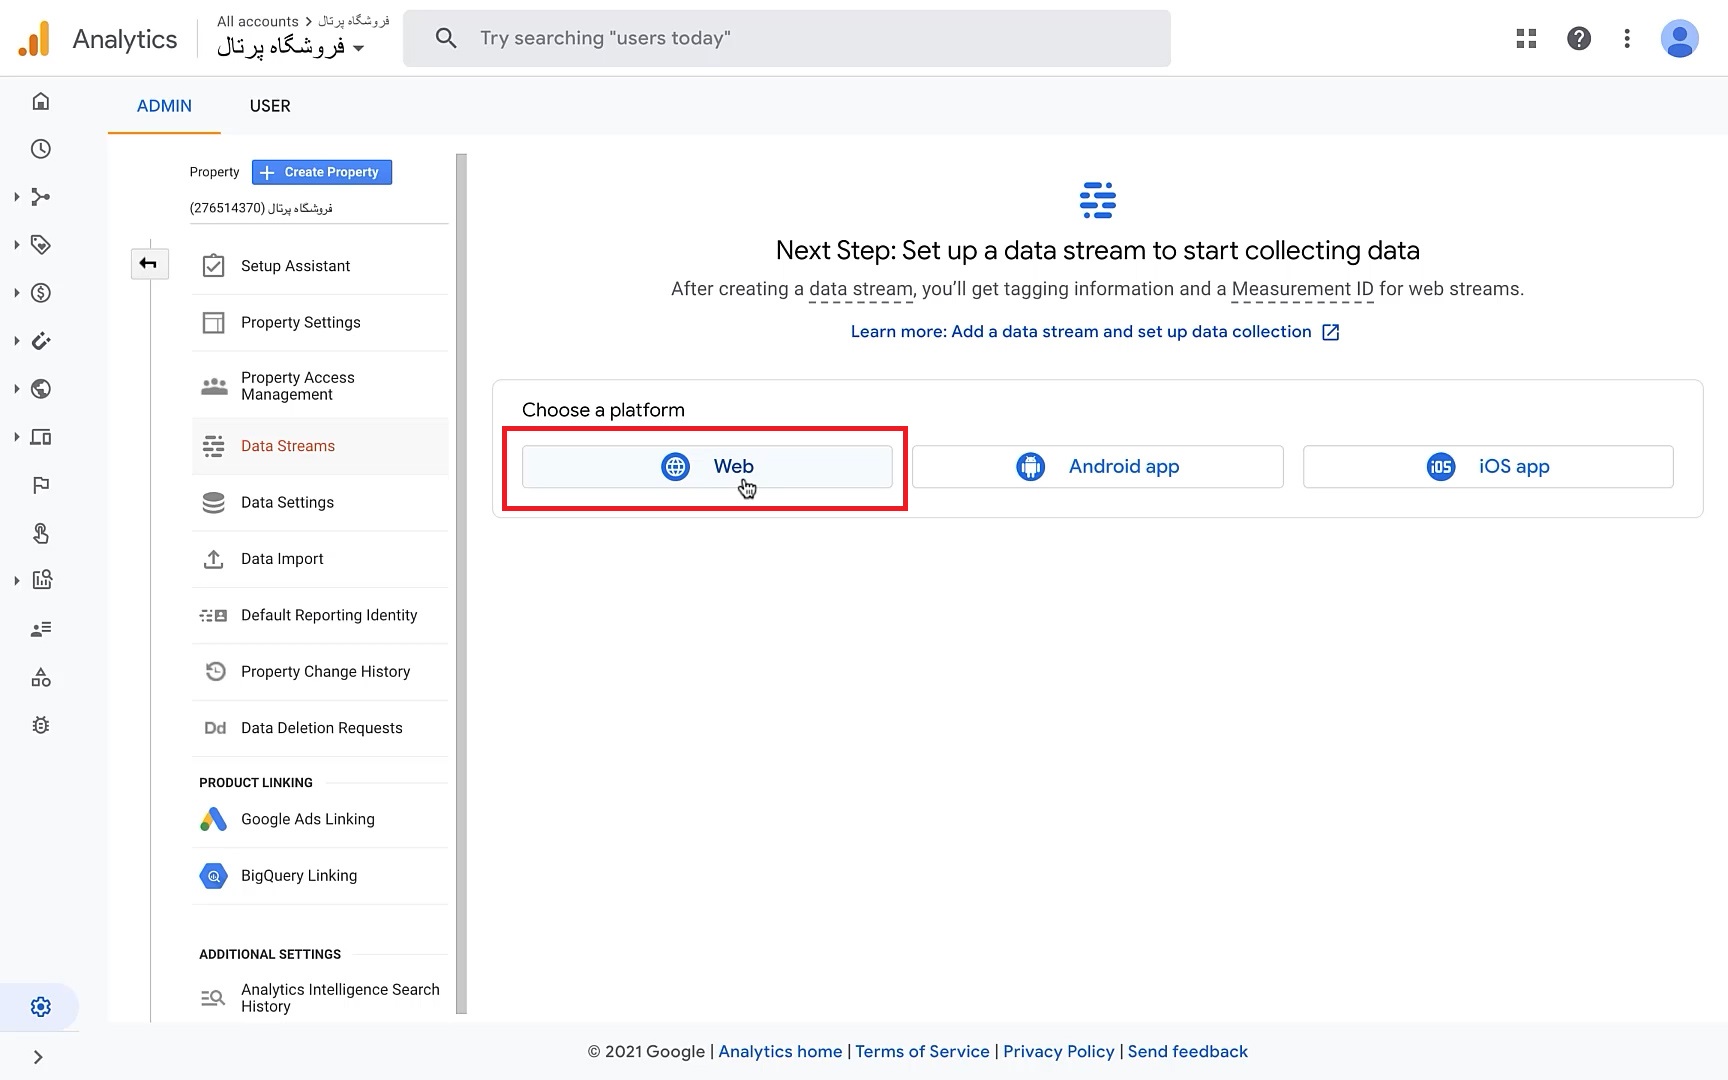Click the Home icon in left sidebar
This screenshot has width=1728, height=1080.
pos(41,101)
